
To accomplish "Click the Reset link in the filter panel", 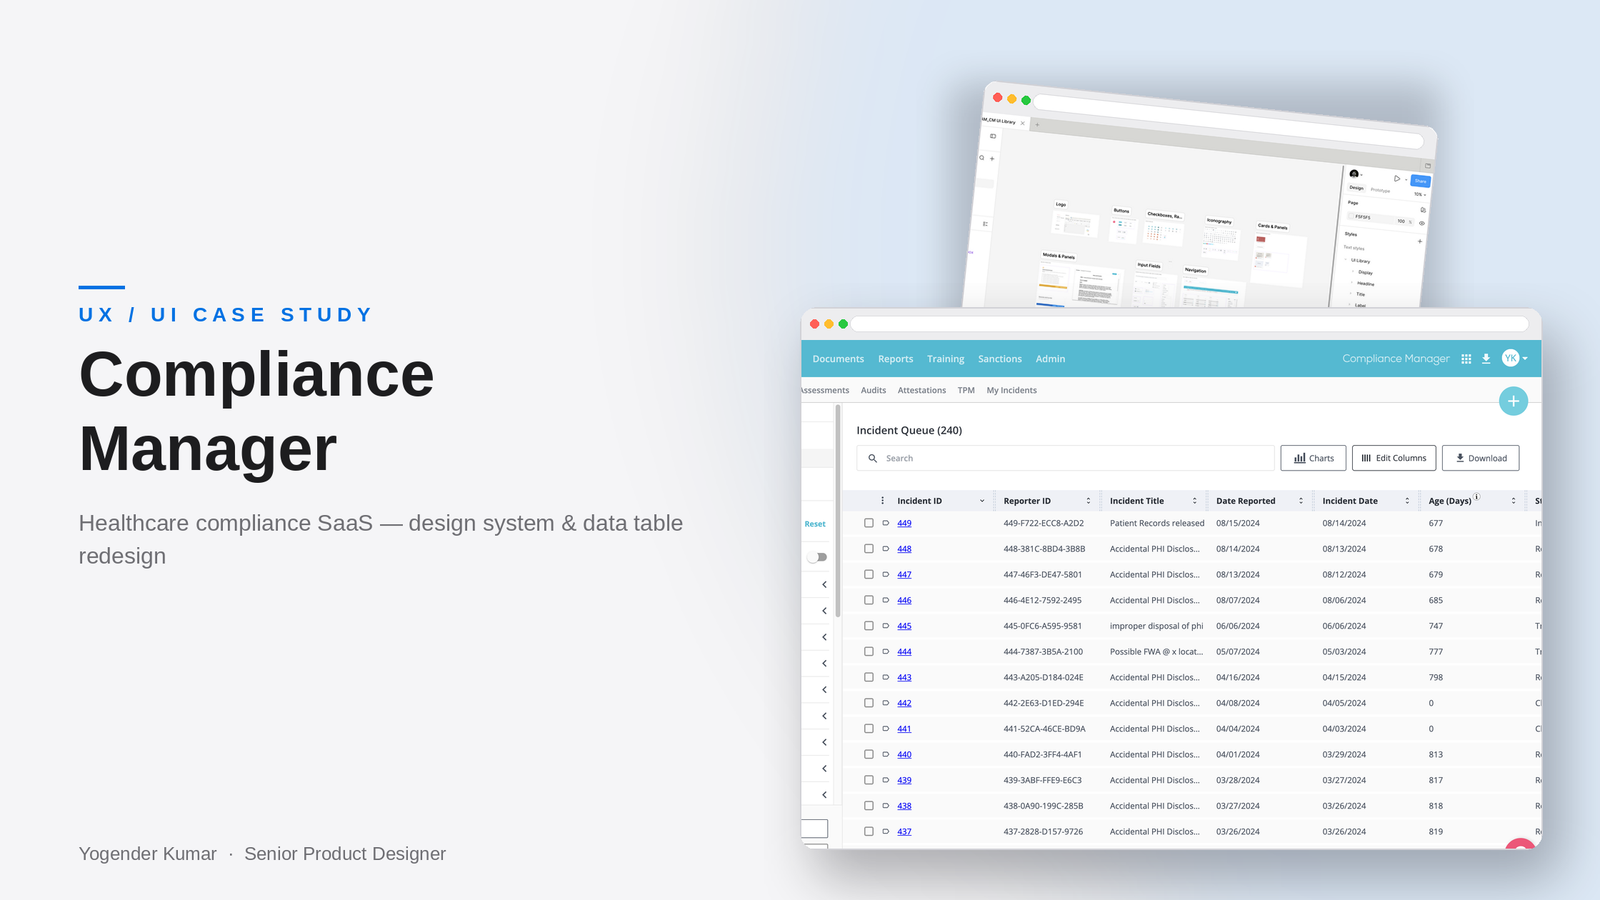I will point(815,524).
